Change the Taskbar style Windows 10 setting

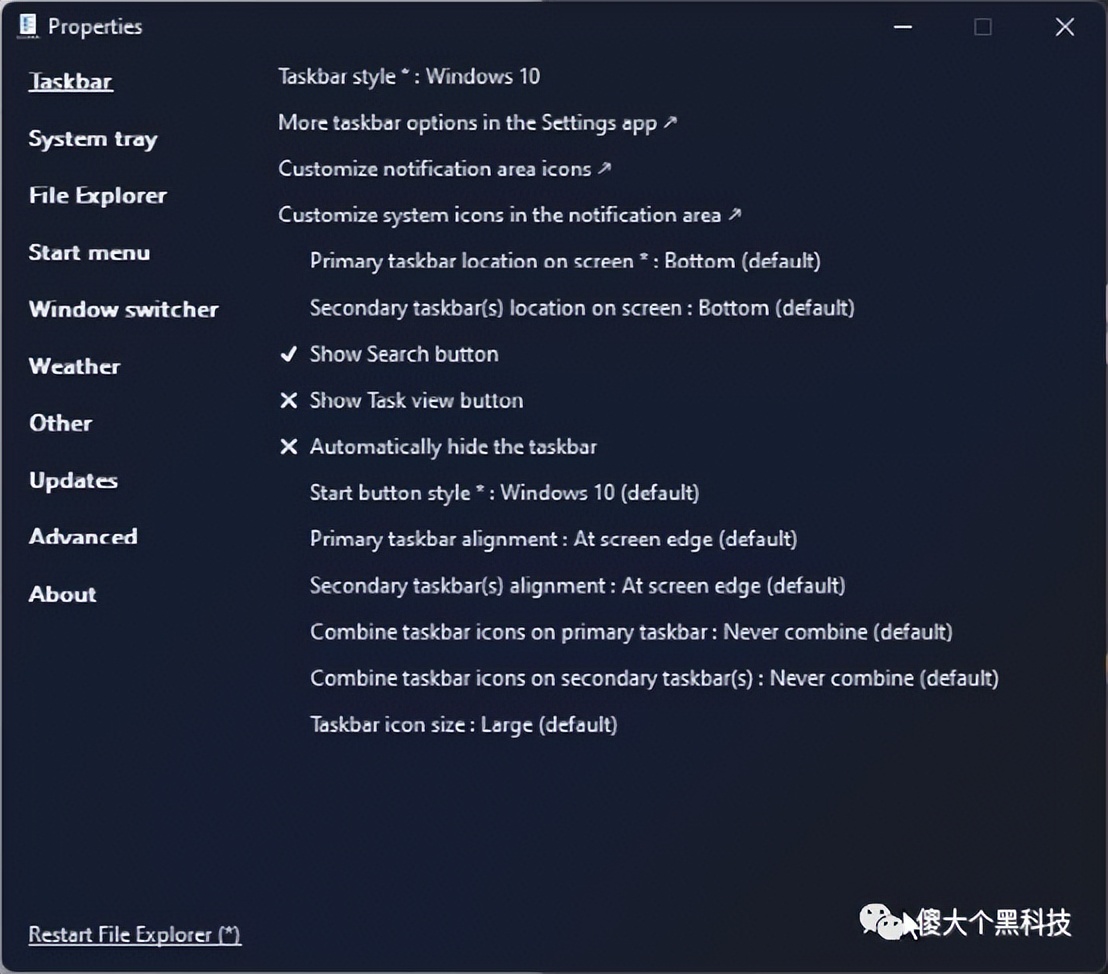point(409,77)
